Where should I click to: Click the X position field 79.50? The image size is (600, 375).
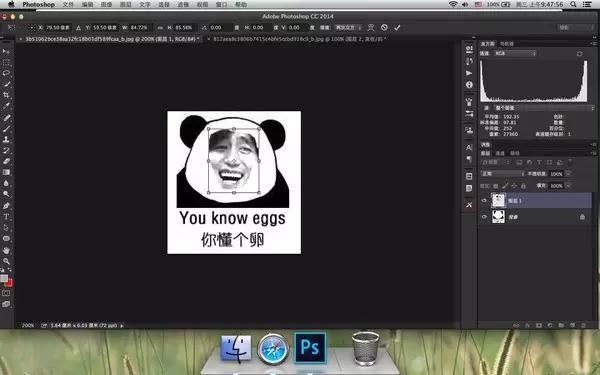click(58, 28)
